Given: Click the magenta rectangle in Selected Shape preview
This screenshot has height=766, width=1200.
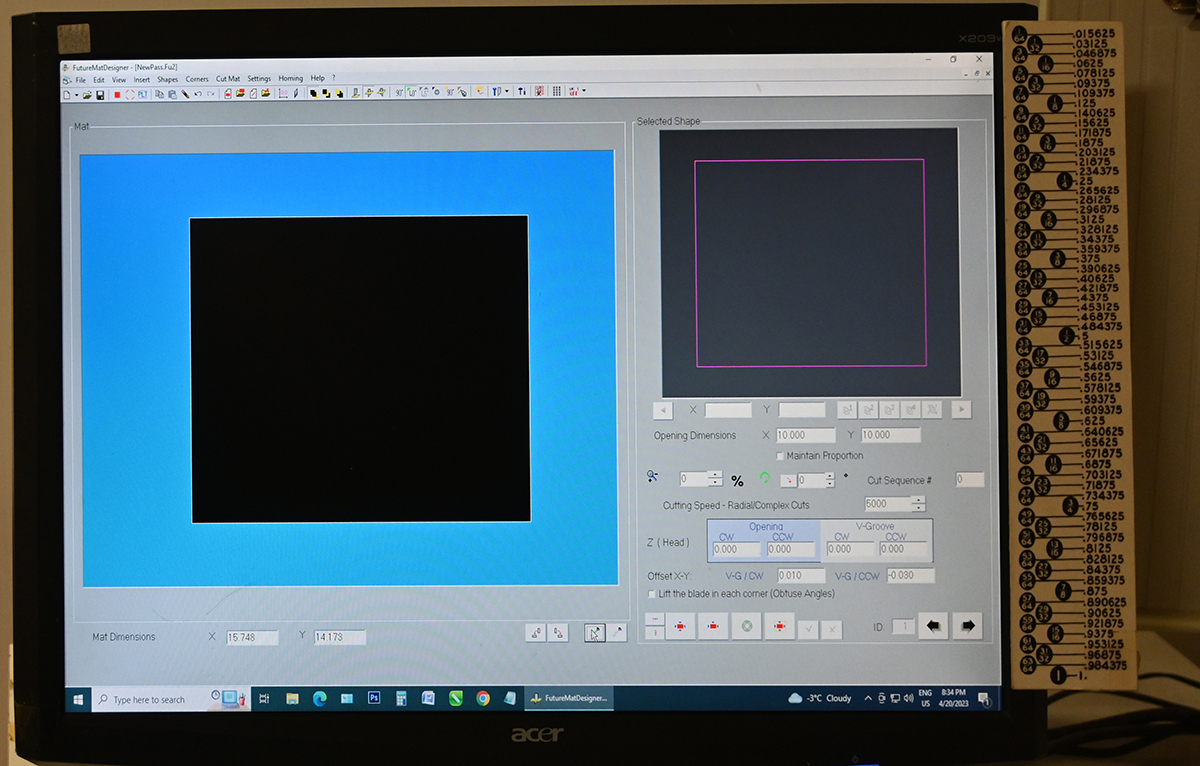Looking at the screenshot, I should tap(809, 263).
